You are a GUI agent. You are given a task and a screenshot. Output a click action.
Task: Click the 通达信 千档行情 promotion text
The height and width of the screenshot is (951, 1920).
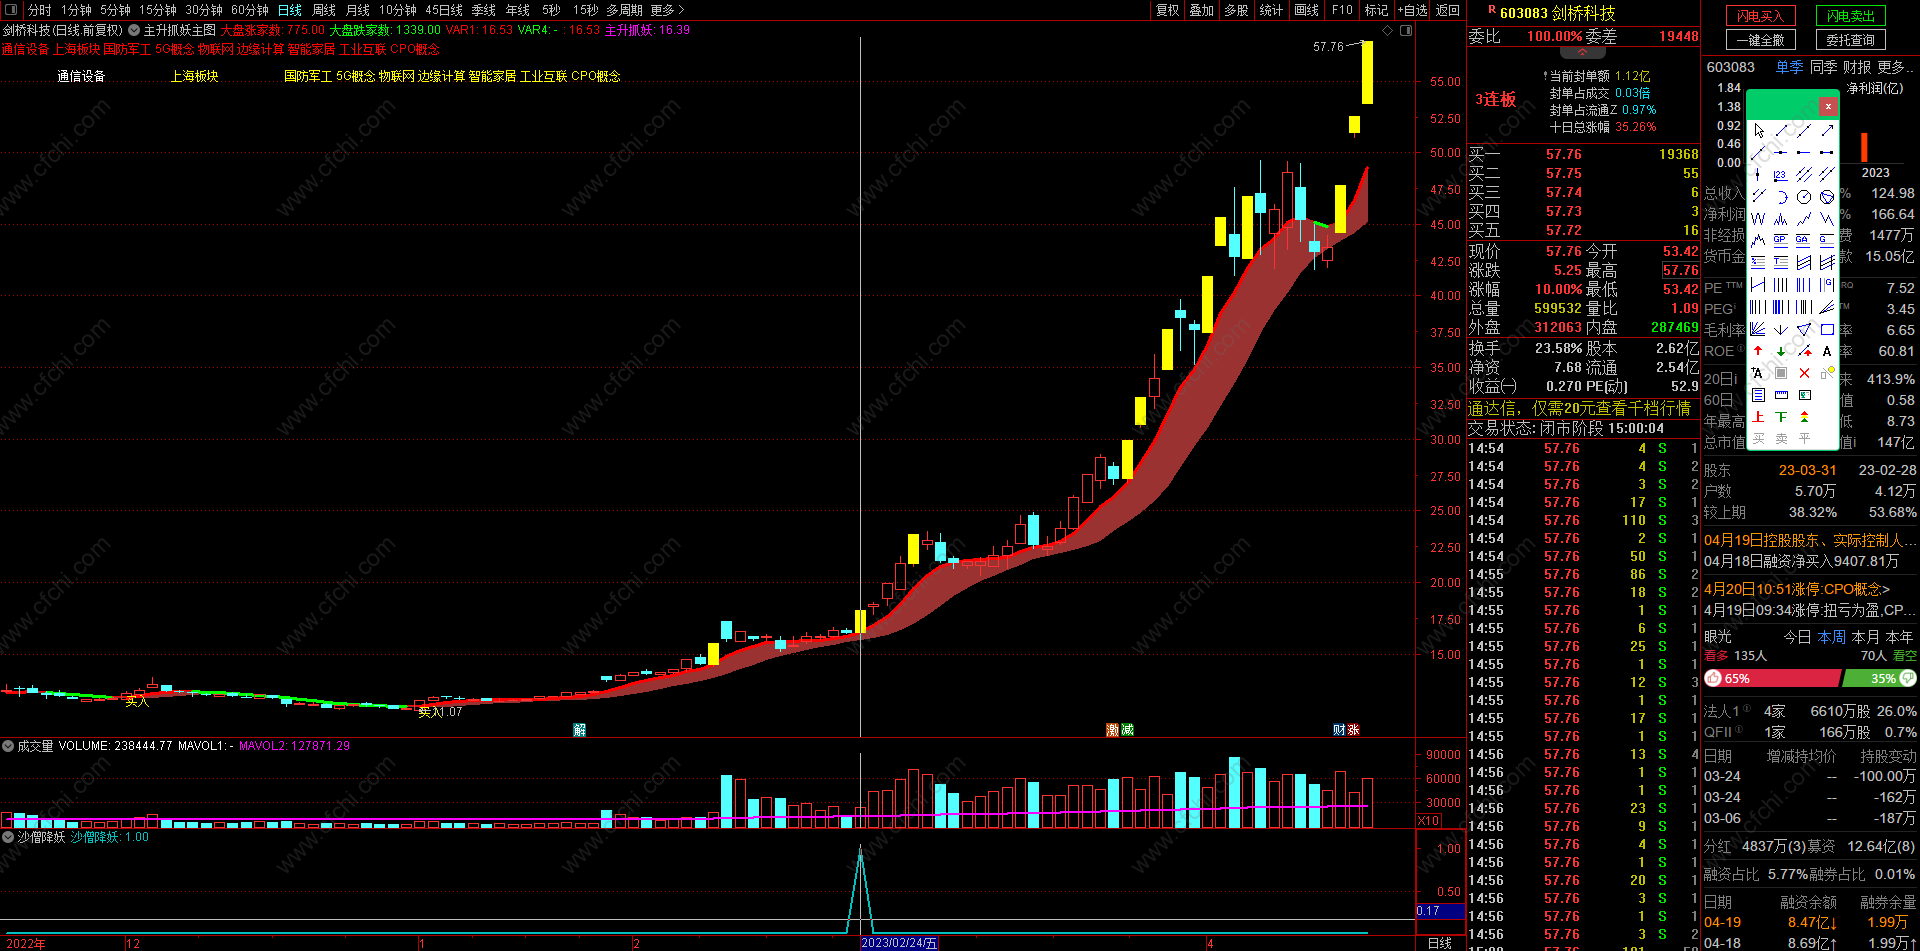point(1579,408)
